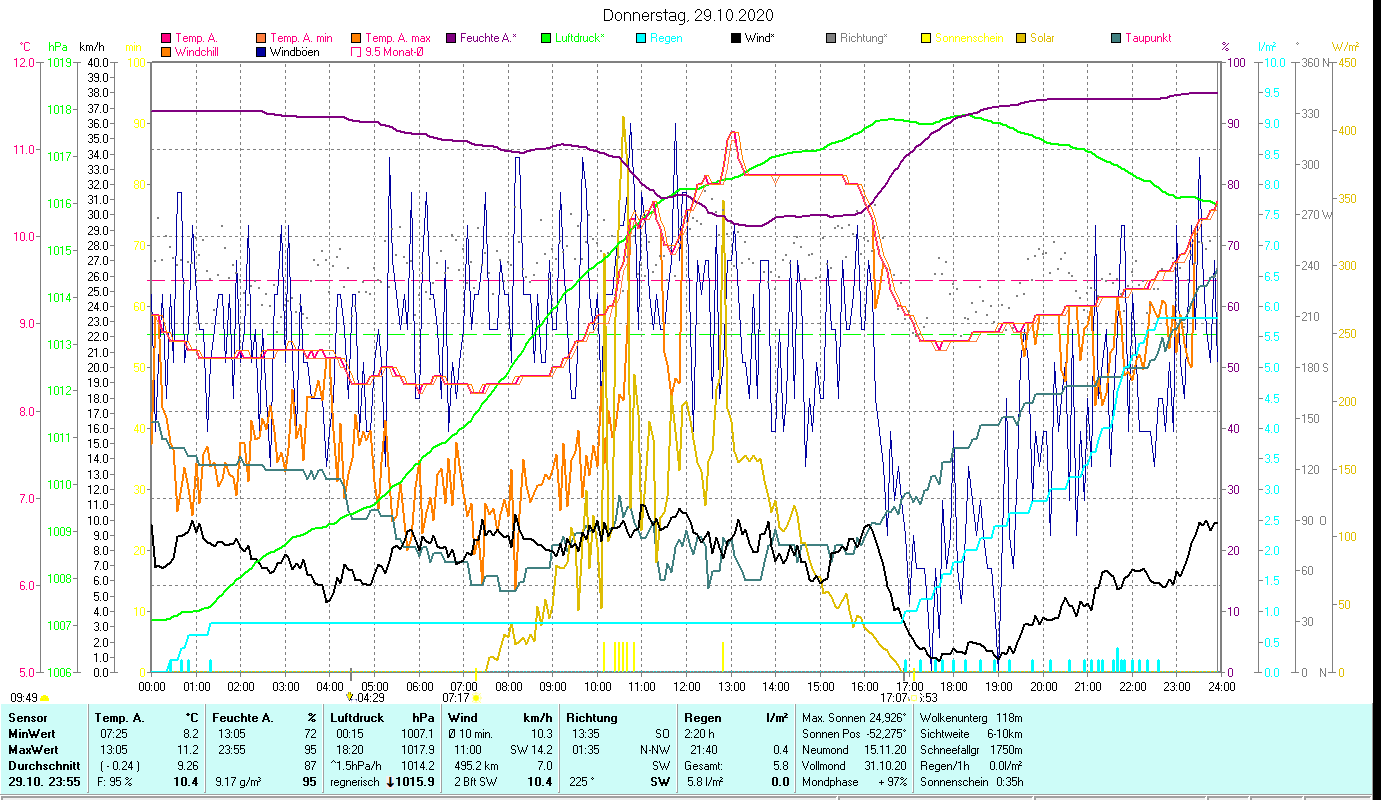Click the 'Wind' column header in table
Image resolution: width=1381 pixels, height=800 pixels.
tap(463, 718)
